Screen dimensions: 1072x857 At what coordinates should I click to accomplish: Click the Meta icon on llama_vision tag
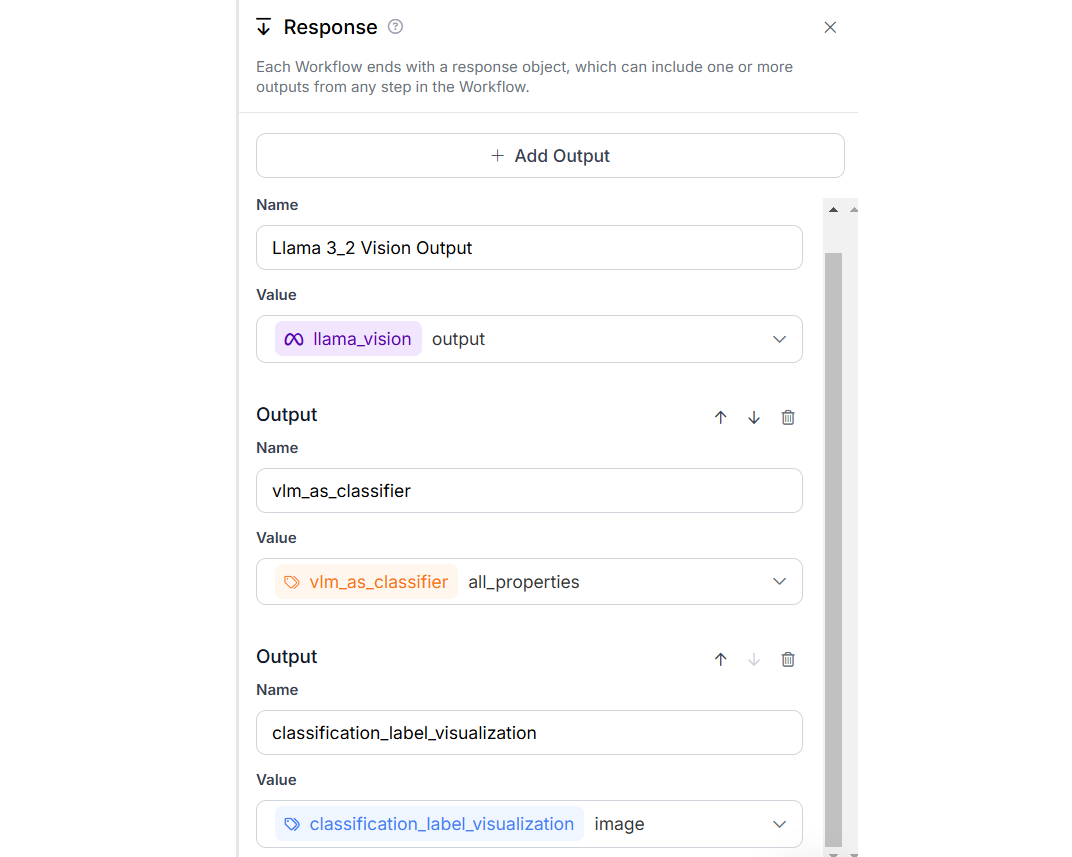click(294, 340)
